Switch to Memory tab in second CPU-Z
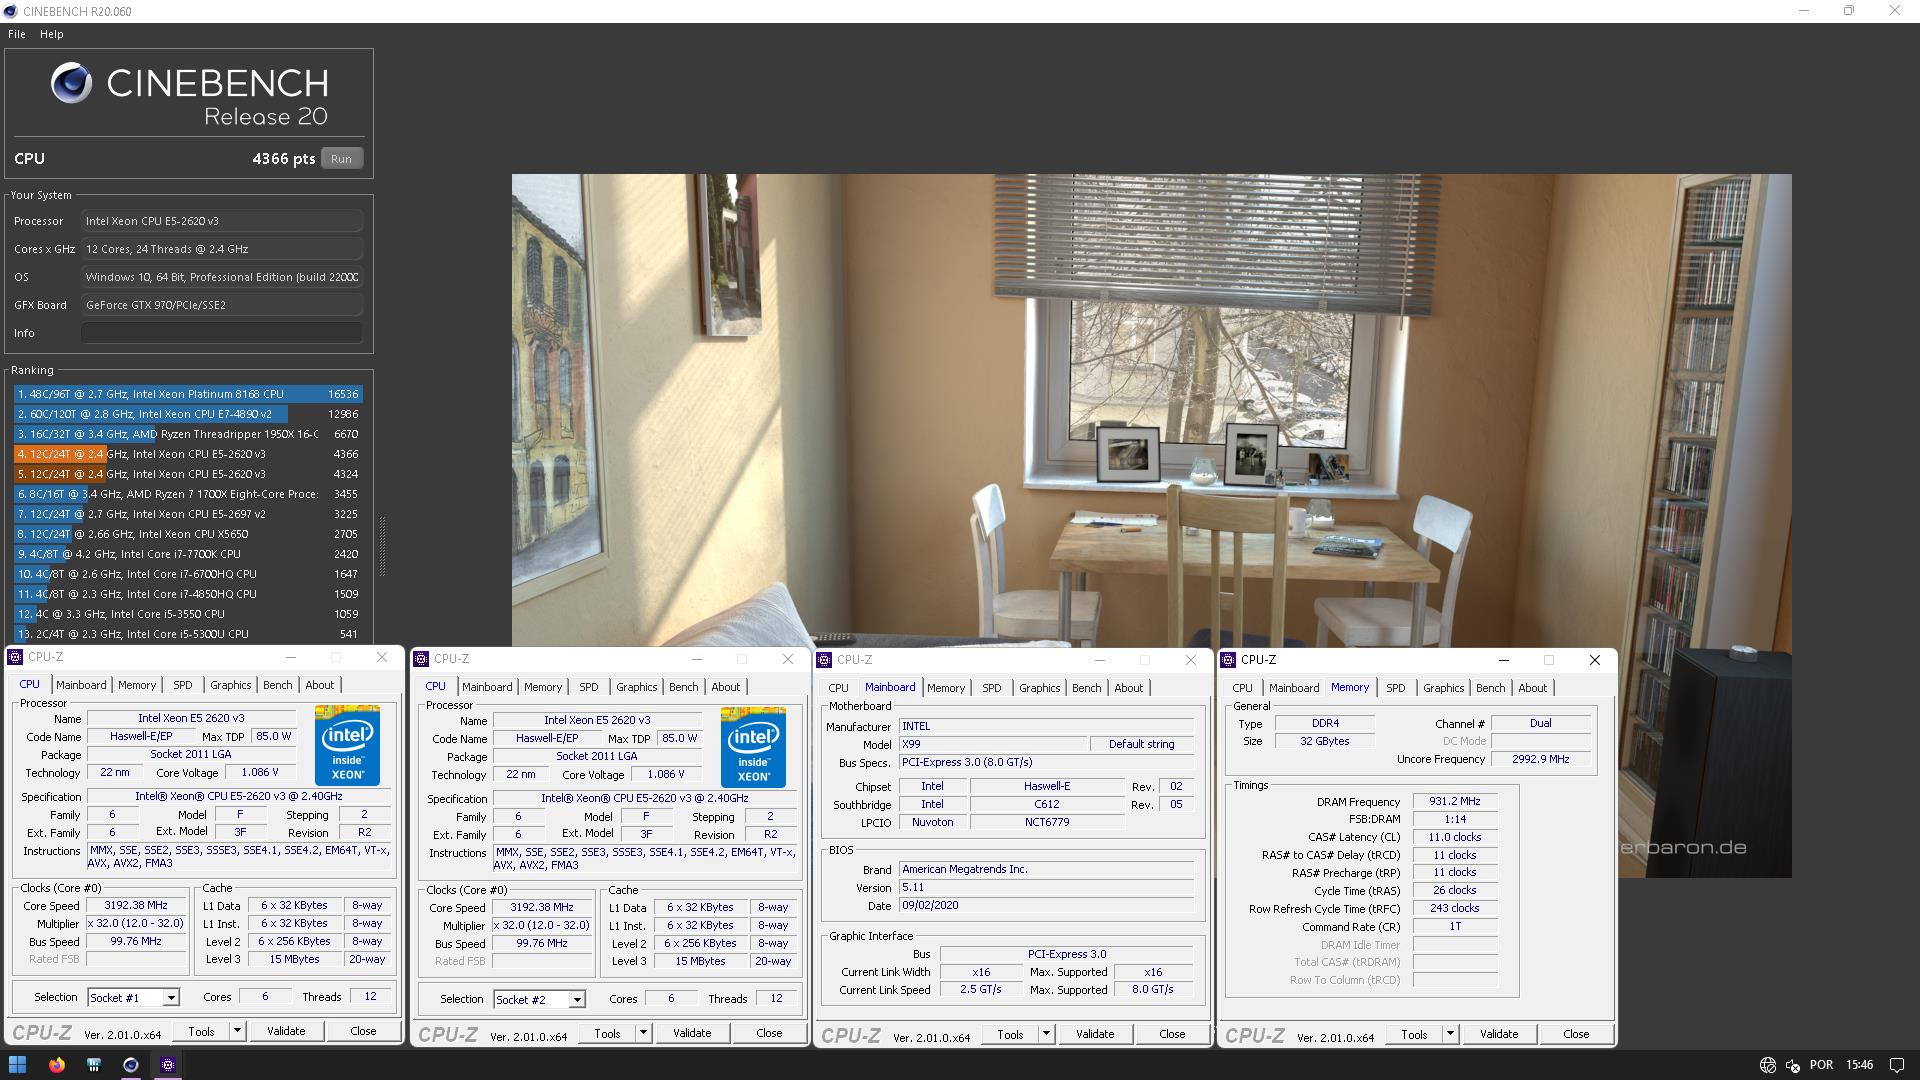 543,687
